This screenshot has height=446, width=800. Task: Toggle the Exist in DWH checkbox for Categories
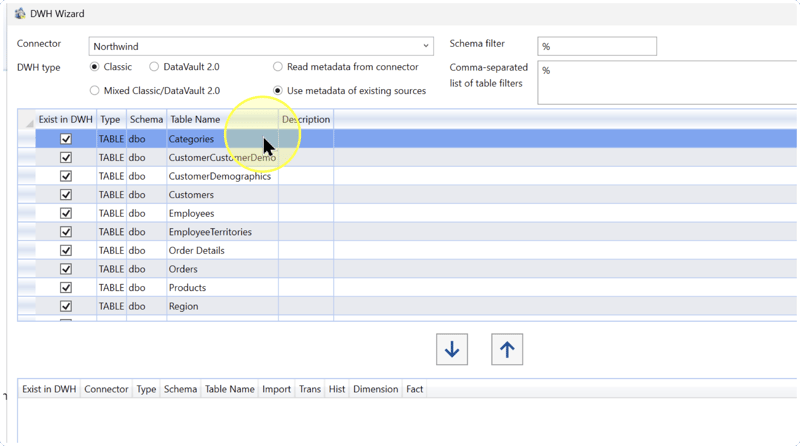66,139
